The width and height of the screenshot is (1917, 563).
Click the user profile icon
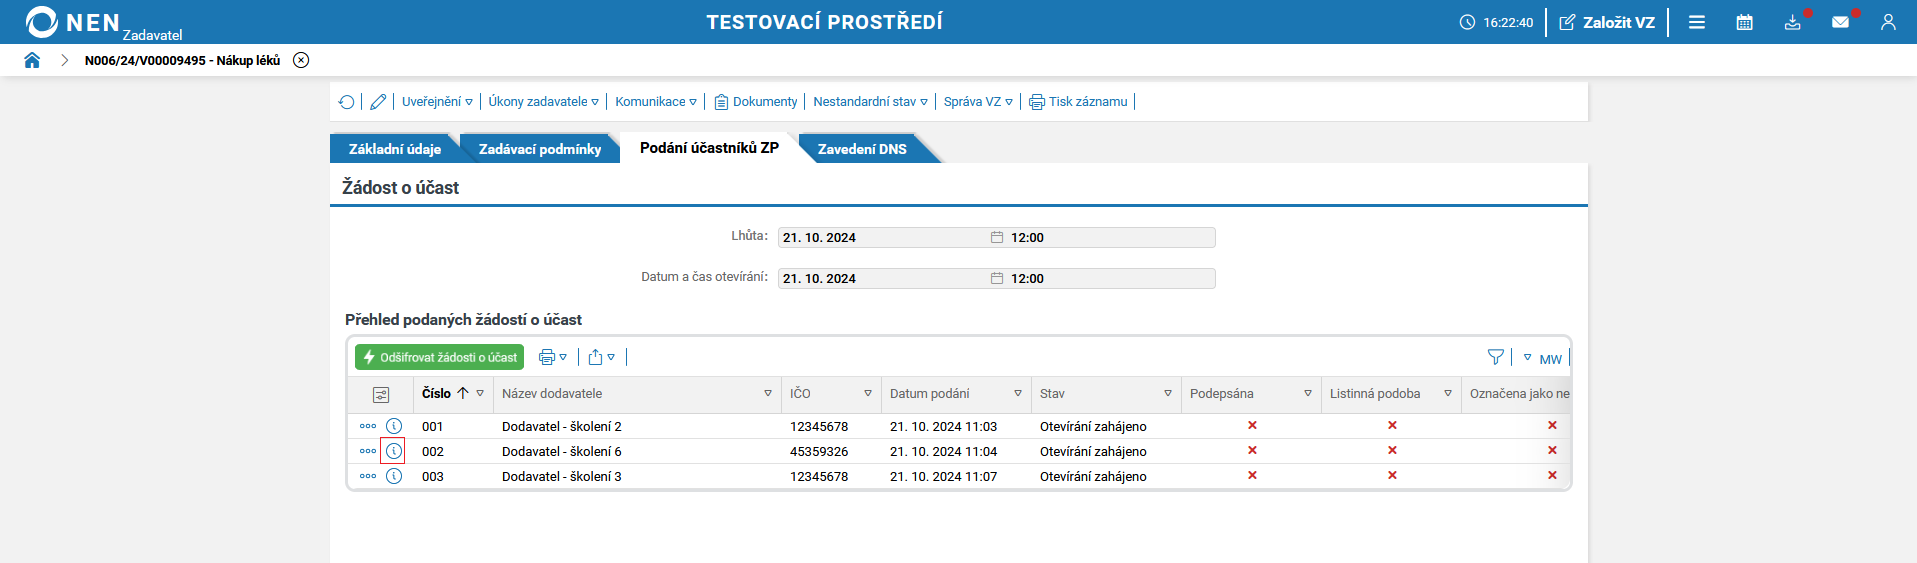coord(1888,22)
